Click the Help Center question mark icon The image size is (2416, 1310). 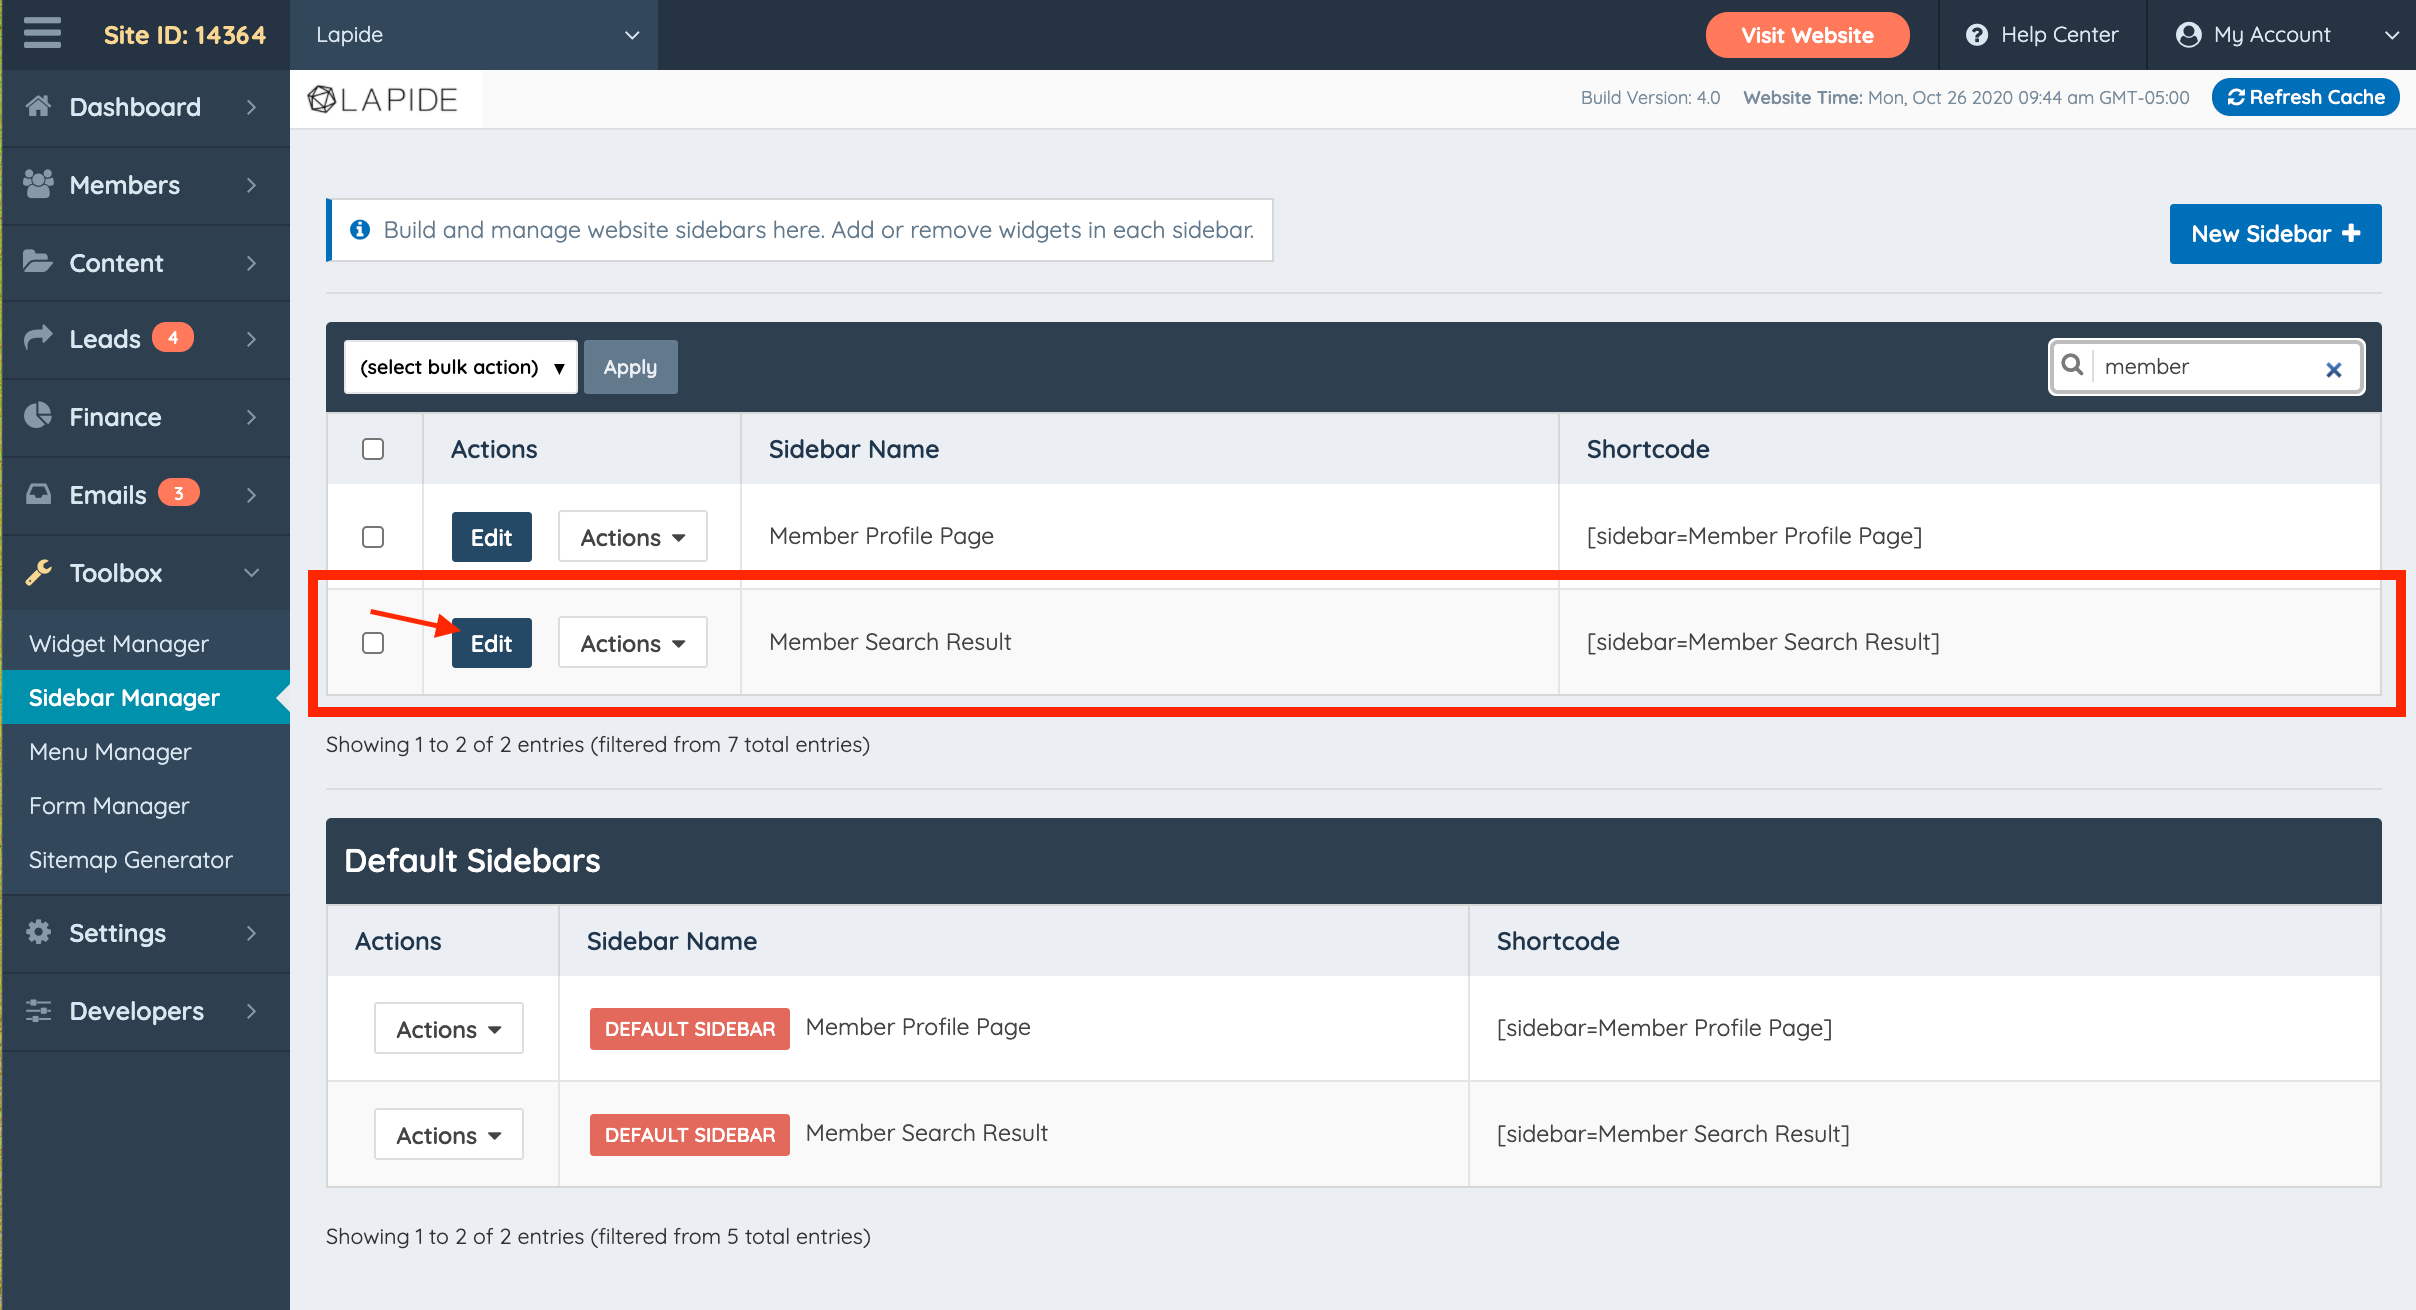(x=1976, y=35)
